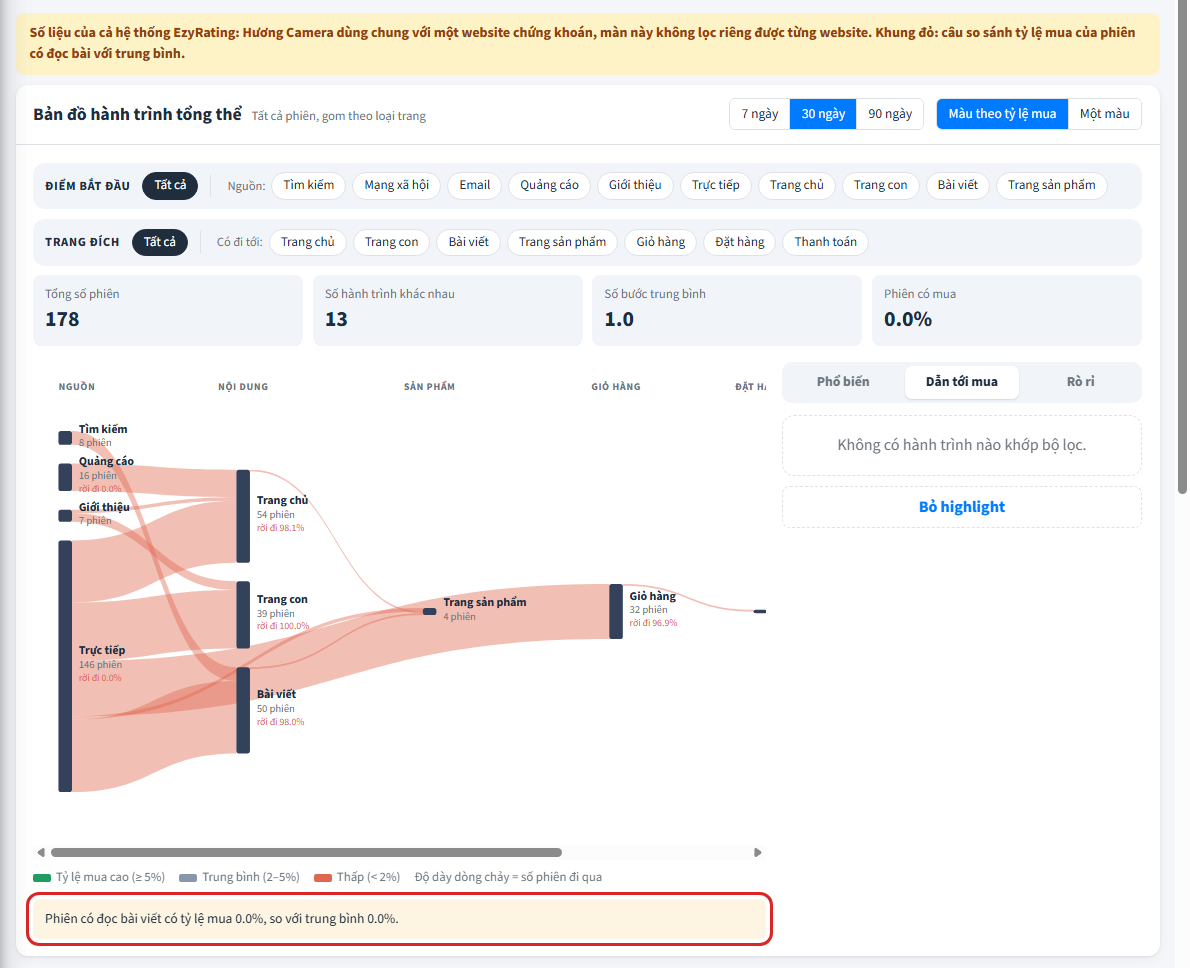Click the Trang con 39 phiên node bar

pyautogui.click(x=243, y=615)
